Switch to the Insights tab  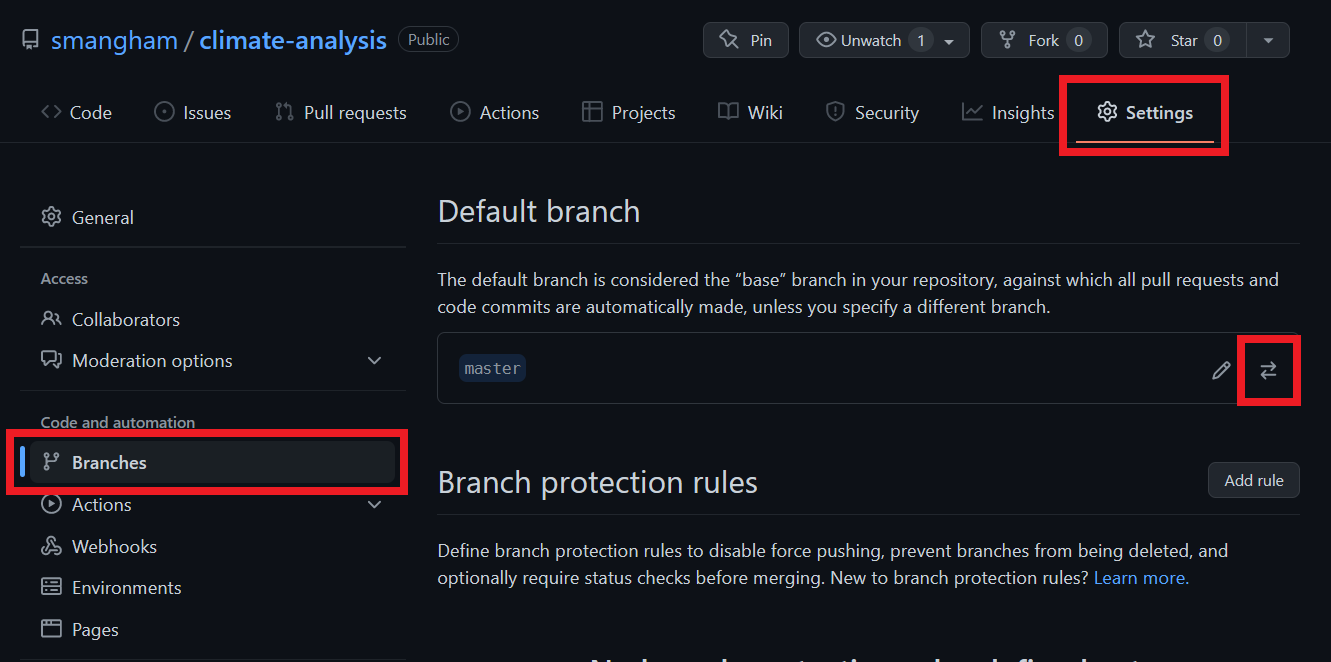click(x=1007, y=112)
